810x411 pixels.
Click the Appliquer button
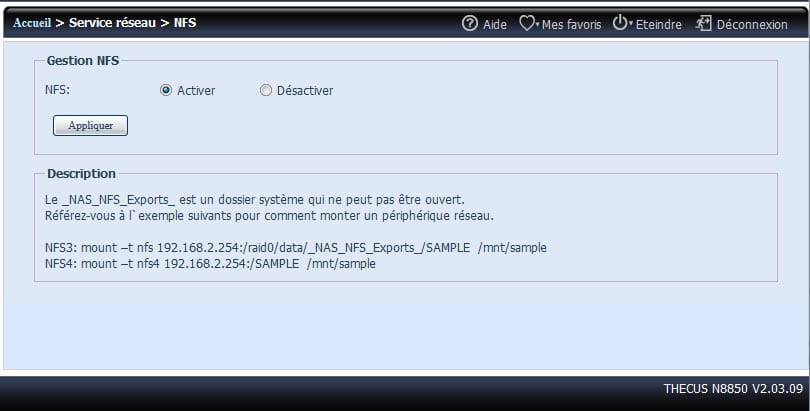[90, 125]
